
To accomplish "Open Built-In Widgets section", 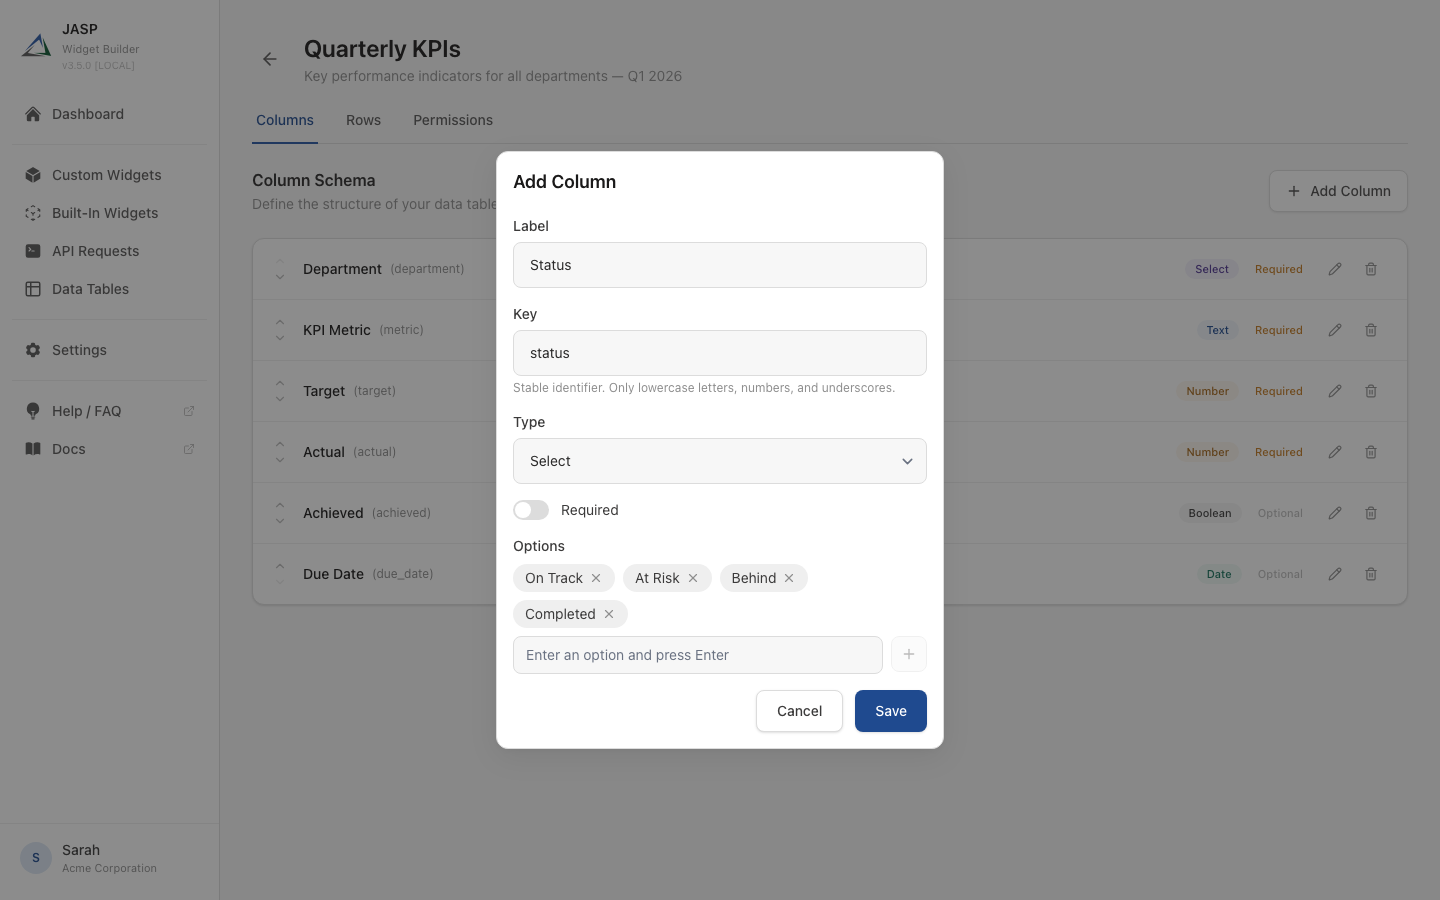I will [105, 213].
